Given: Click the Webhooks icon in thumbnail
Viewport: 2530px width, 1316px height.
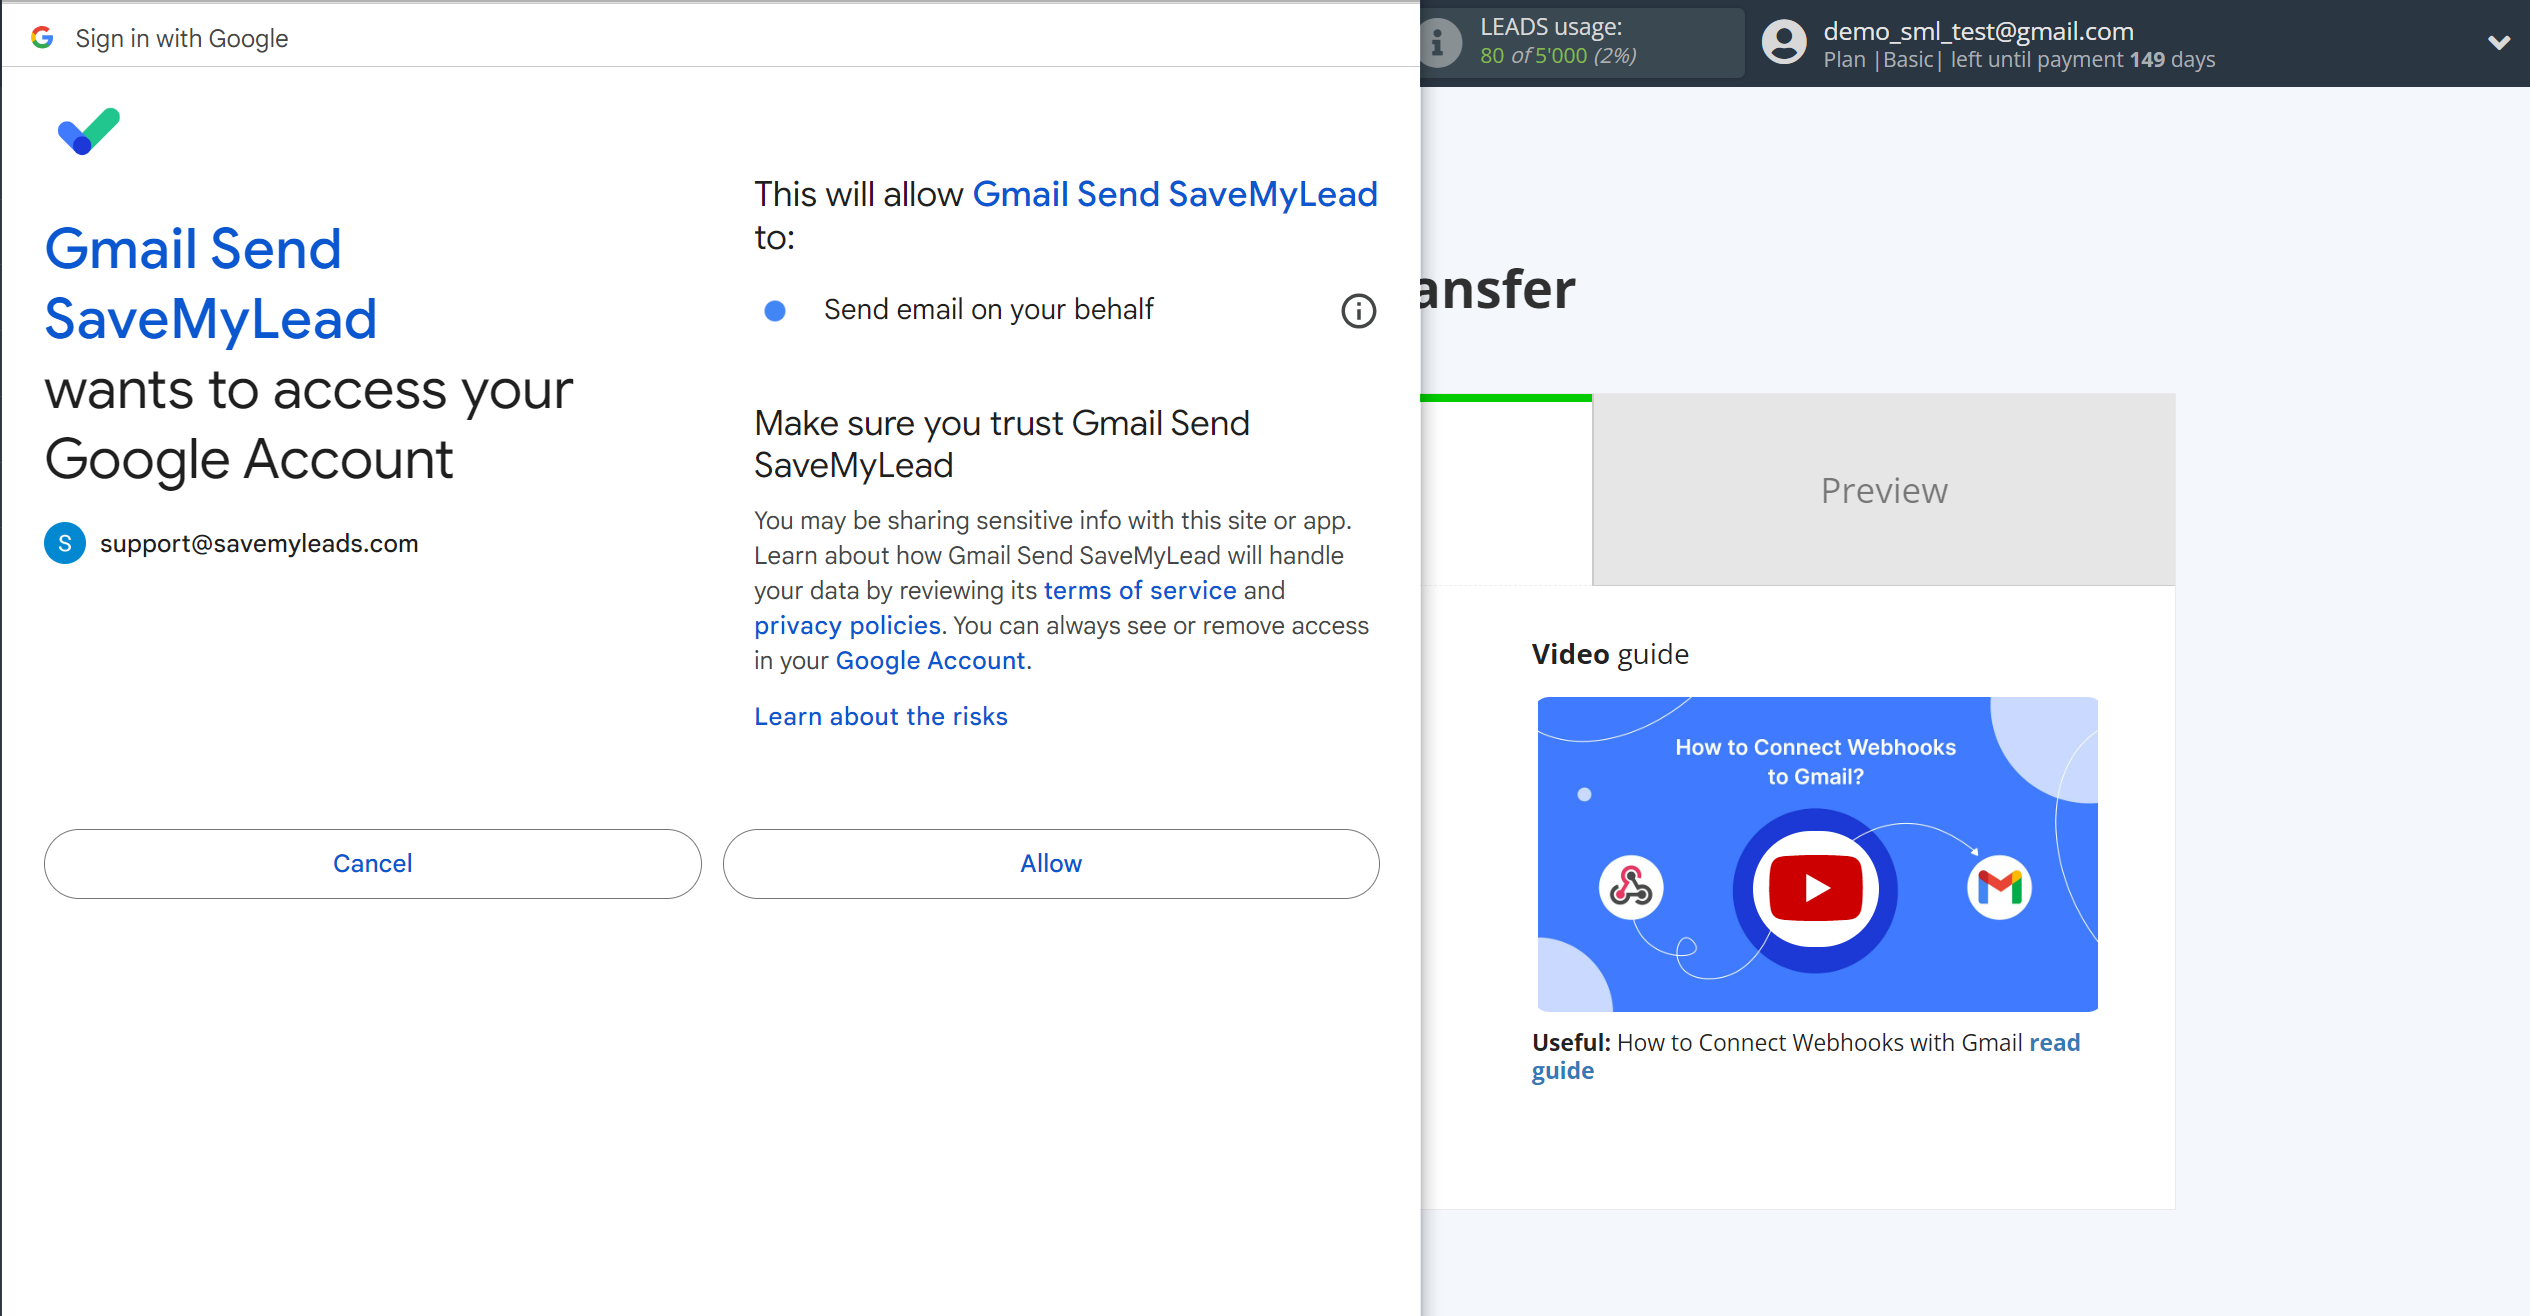Looking at the screenshot, I should point(1631,887).
